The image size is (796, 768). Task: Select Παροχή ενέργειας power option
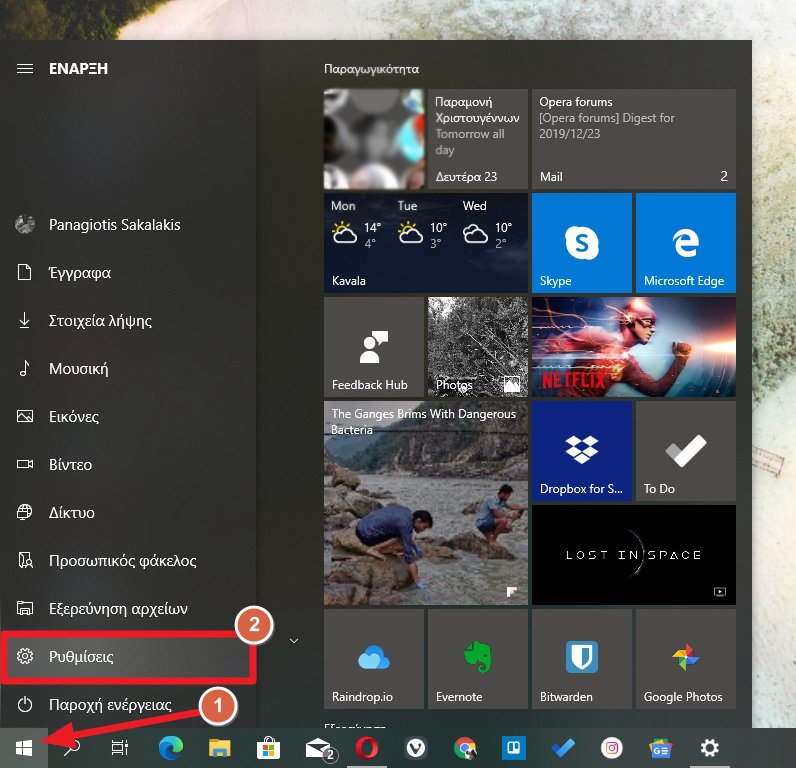point(110,704)
